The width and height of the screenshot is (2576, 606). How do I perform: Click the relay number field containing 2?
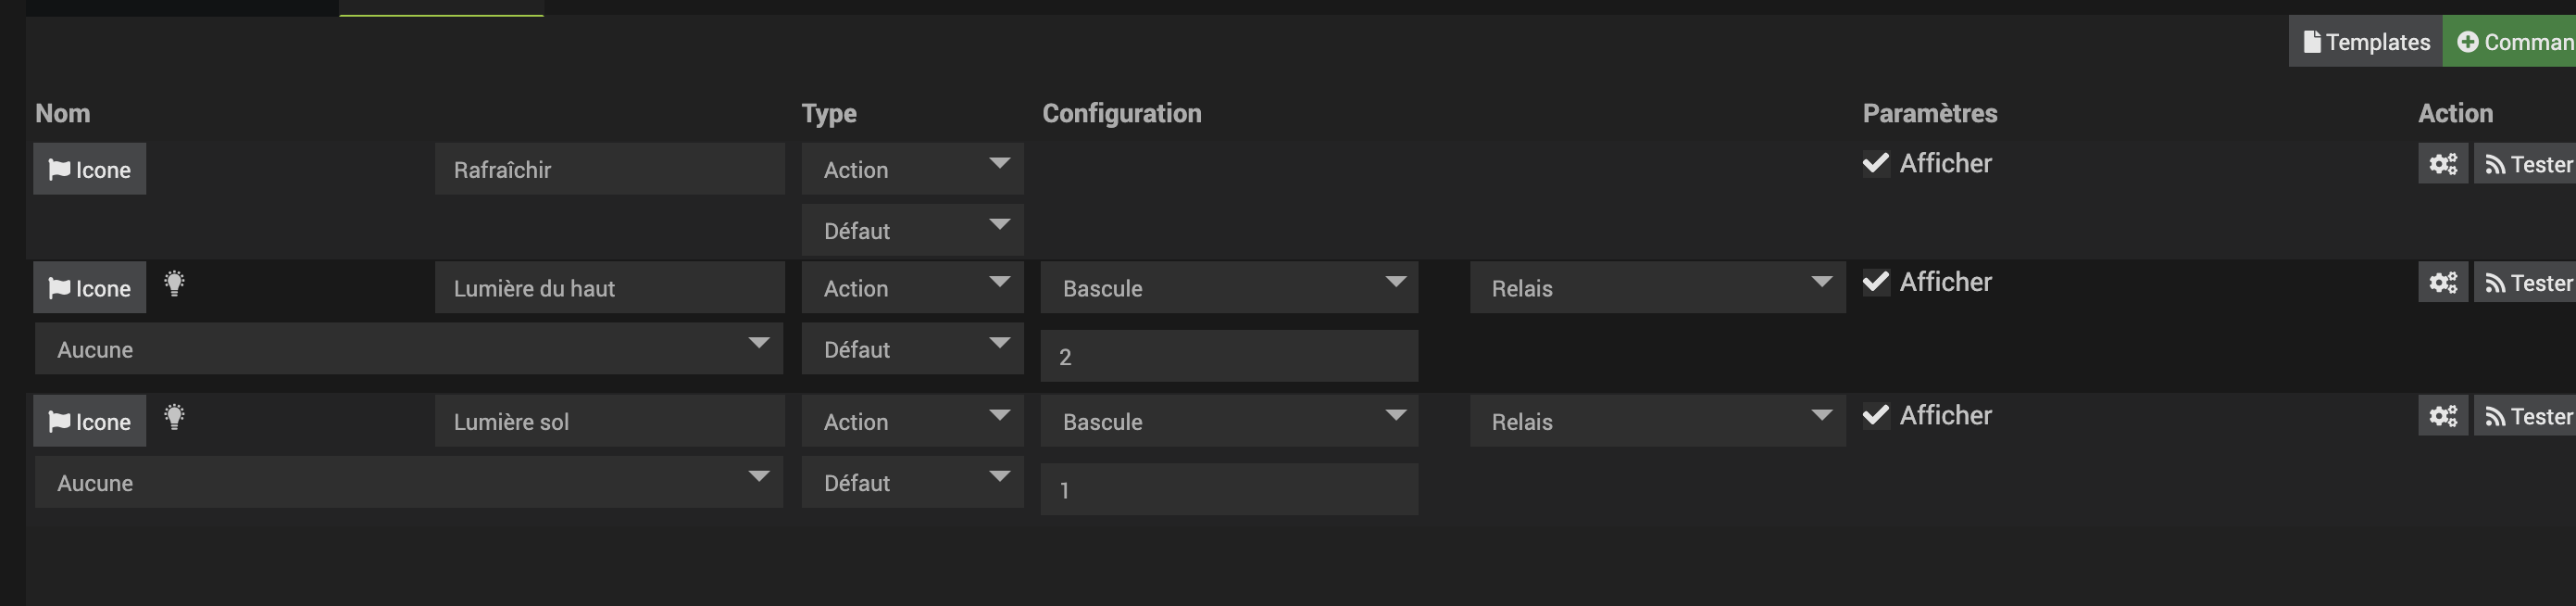click(1229, 356)
